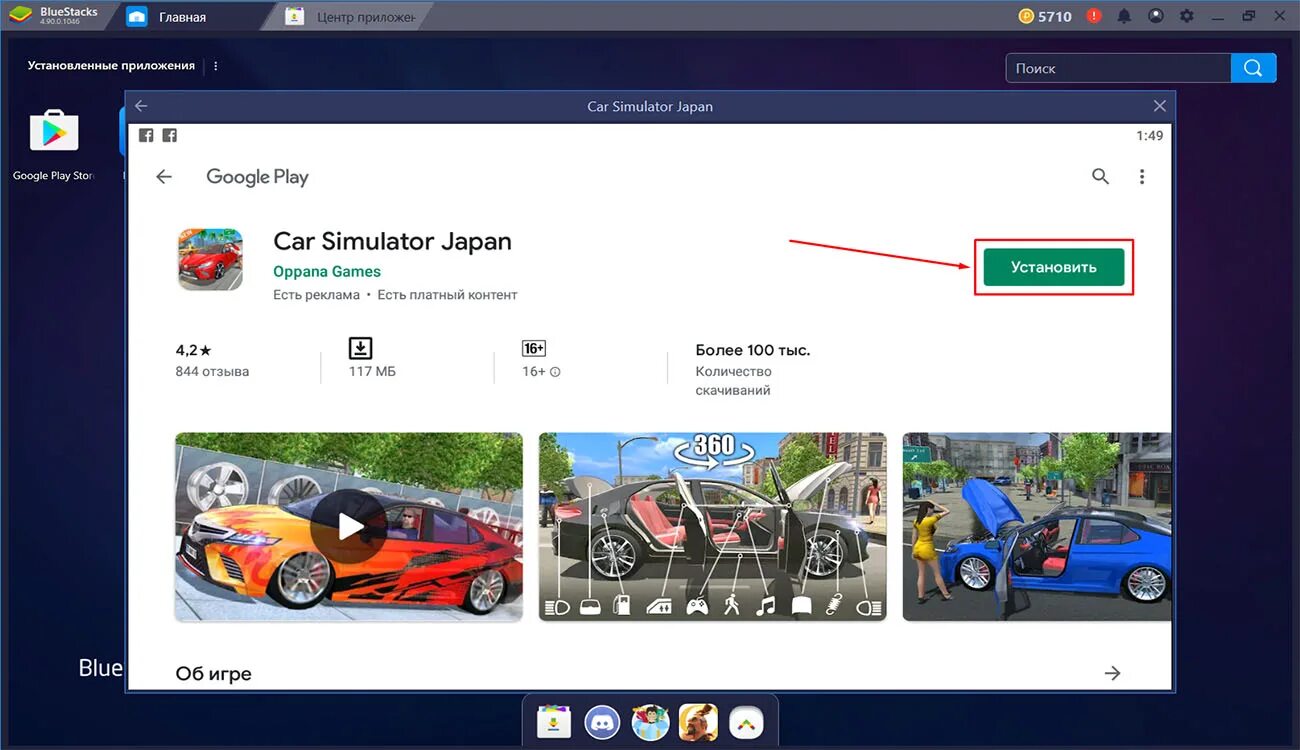Viewport: 1300px width, 750px height.
Task: Open the account profile circle icon
Action: pos(1156,16)
